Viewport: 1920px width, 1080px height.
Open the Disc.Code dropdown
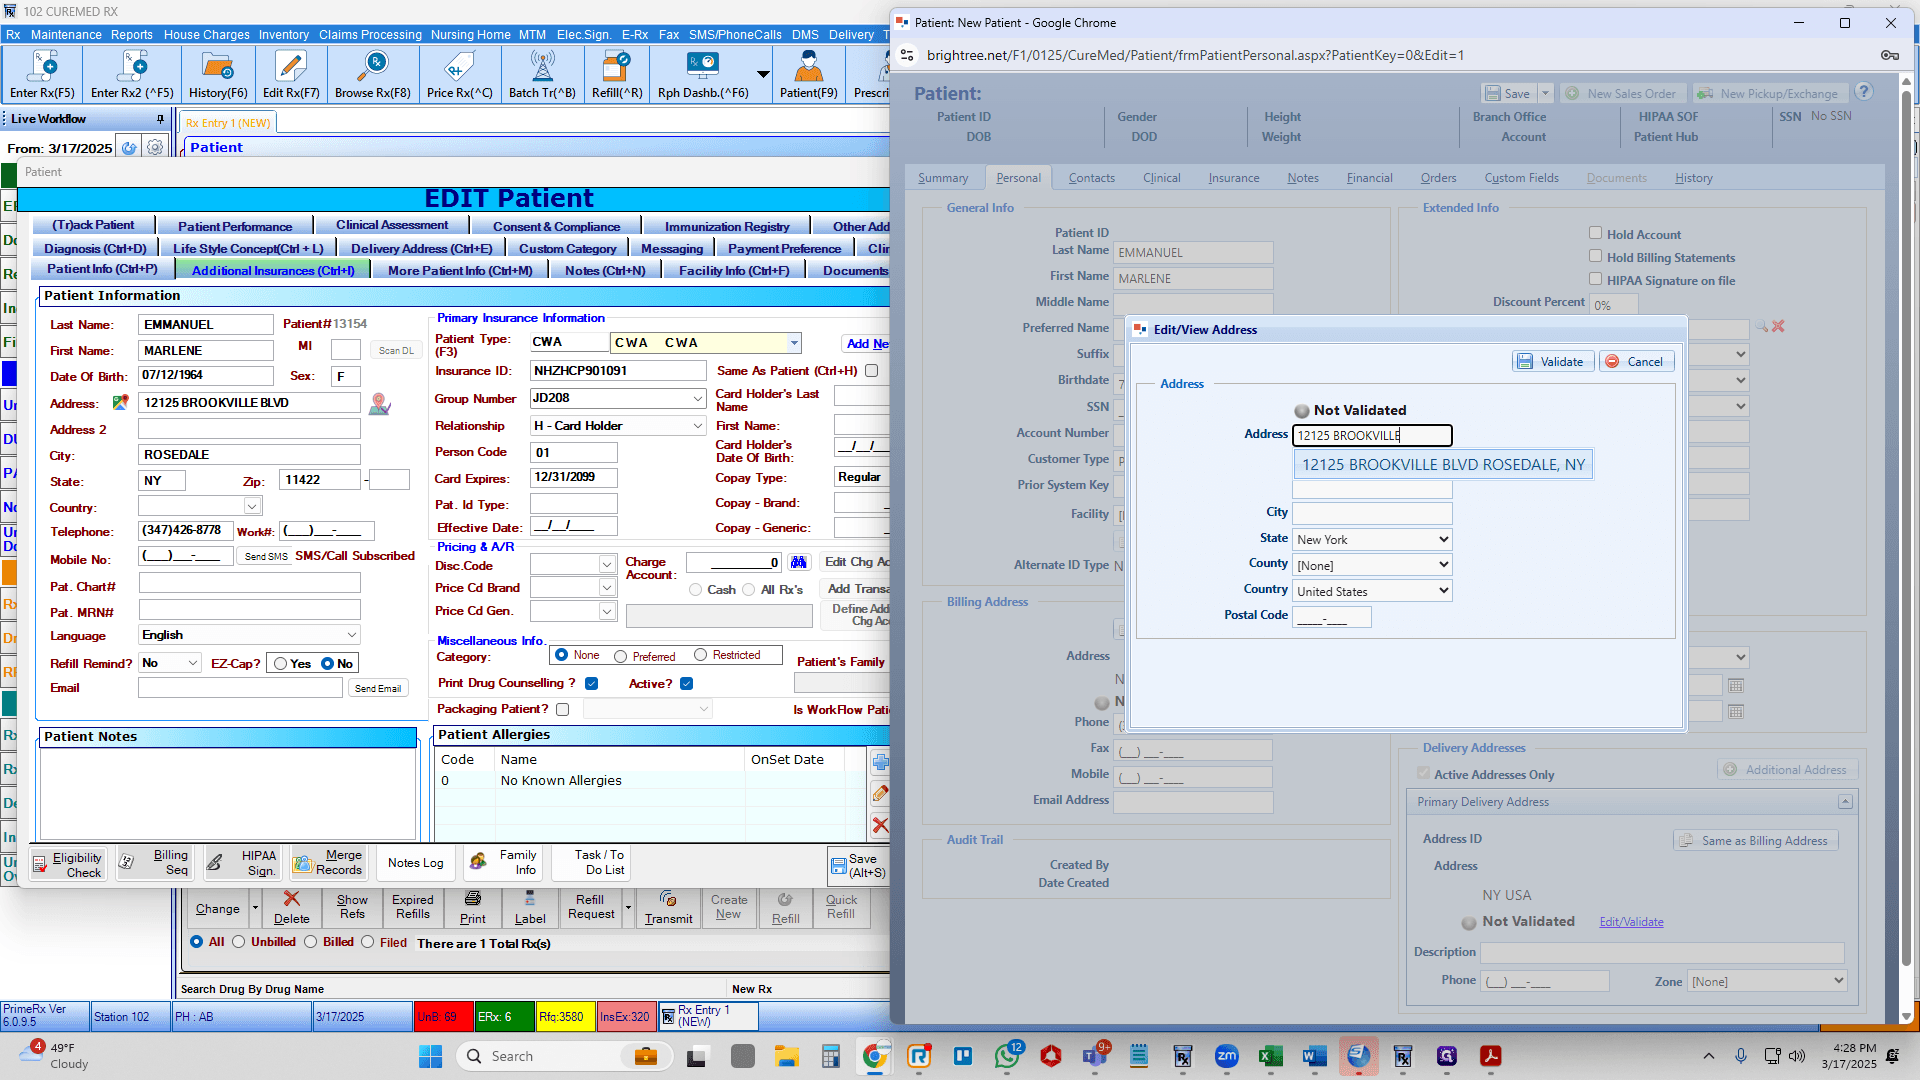click(x=607, y=565)
